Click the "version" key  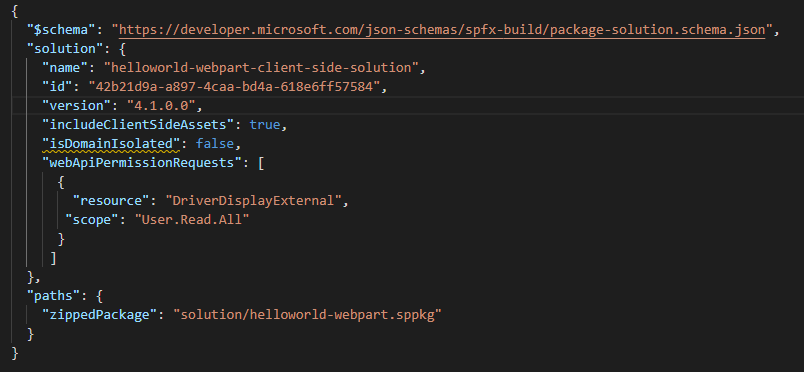pos(77,106)
